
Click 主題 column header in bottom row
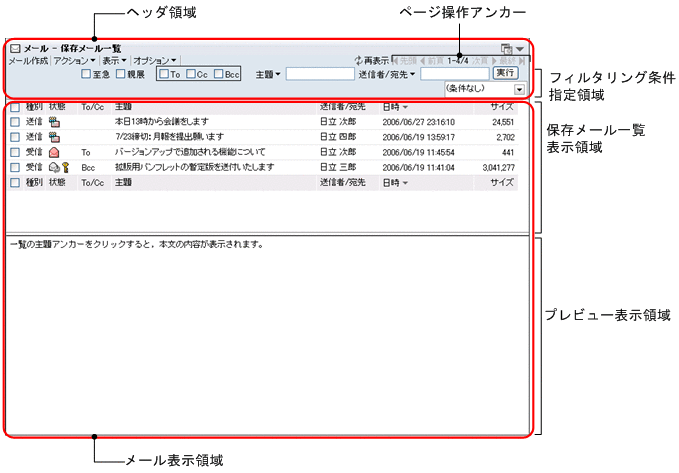point(123,183)
